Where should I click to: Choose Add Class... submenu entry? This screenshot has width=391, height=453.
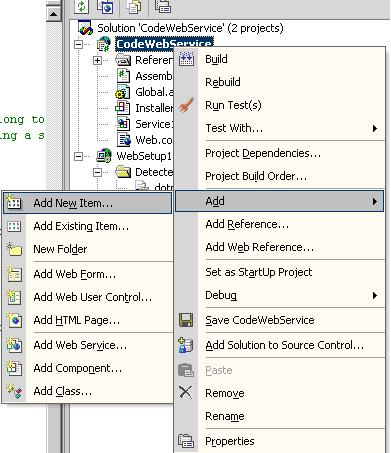pos(87,391)
